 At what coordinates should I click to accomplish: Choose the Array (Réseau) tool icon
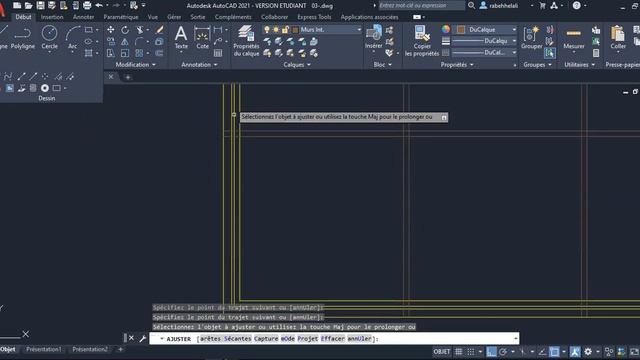[139, 53]
